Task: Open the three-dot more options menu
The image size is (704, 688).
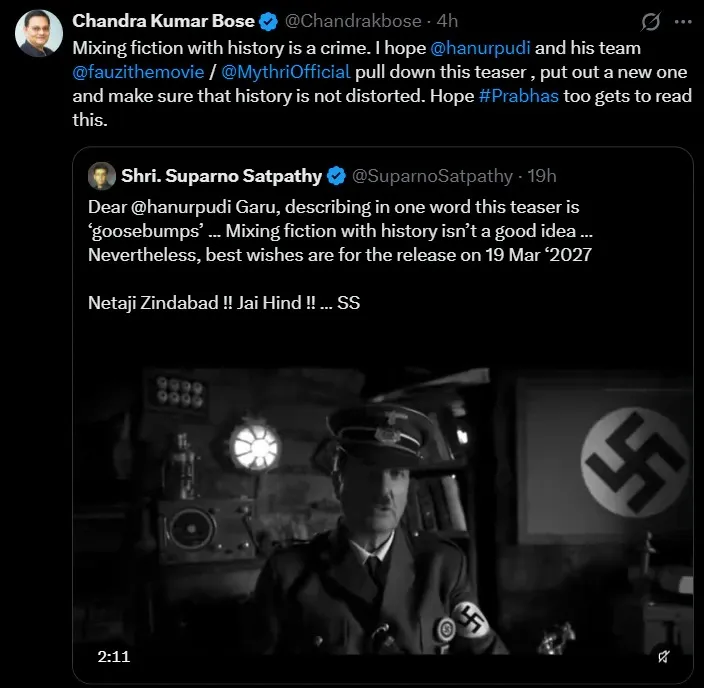Action: (683, 22)
